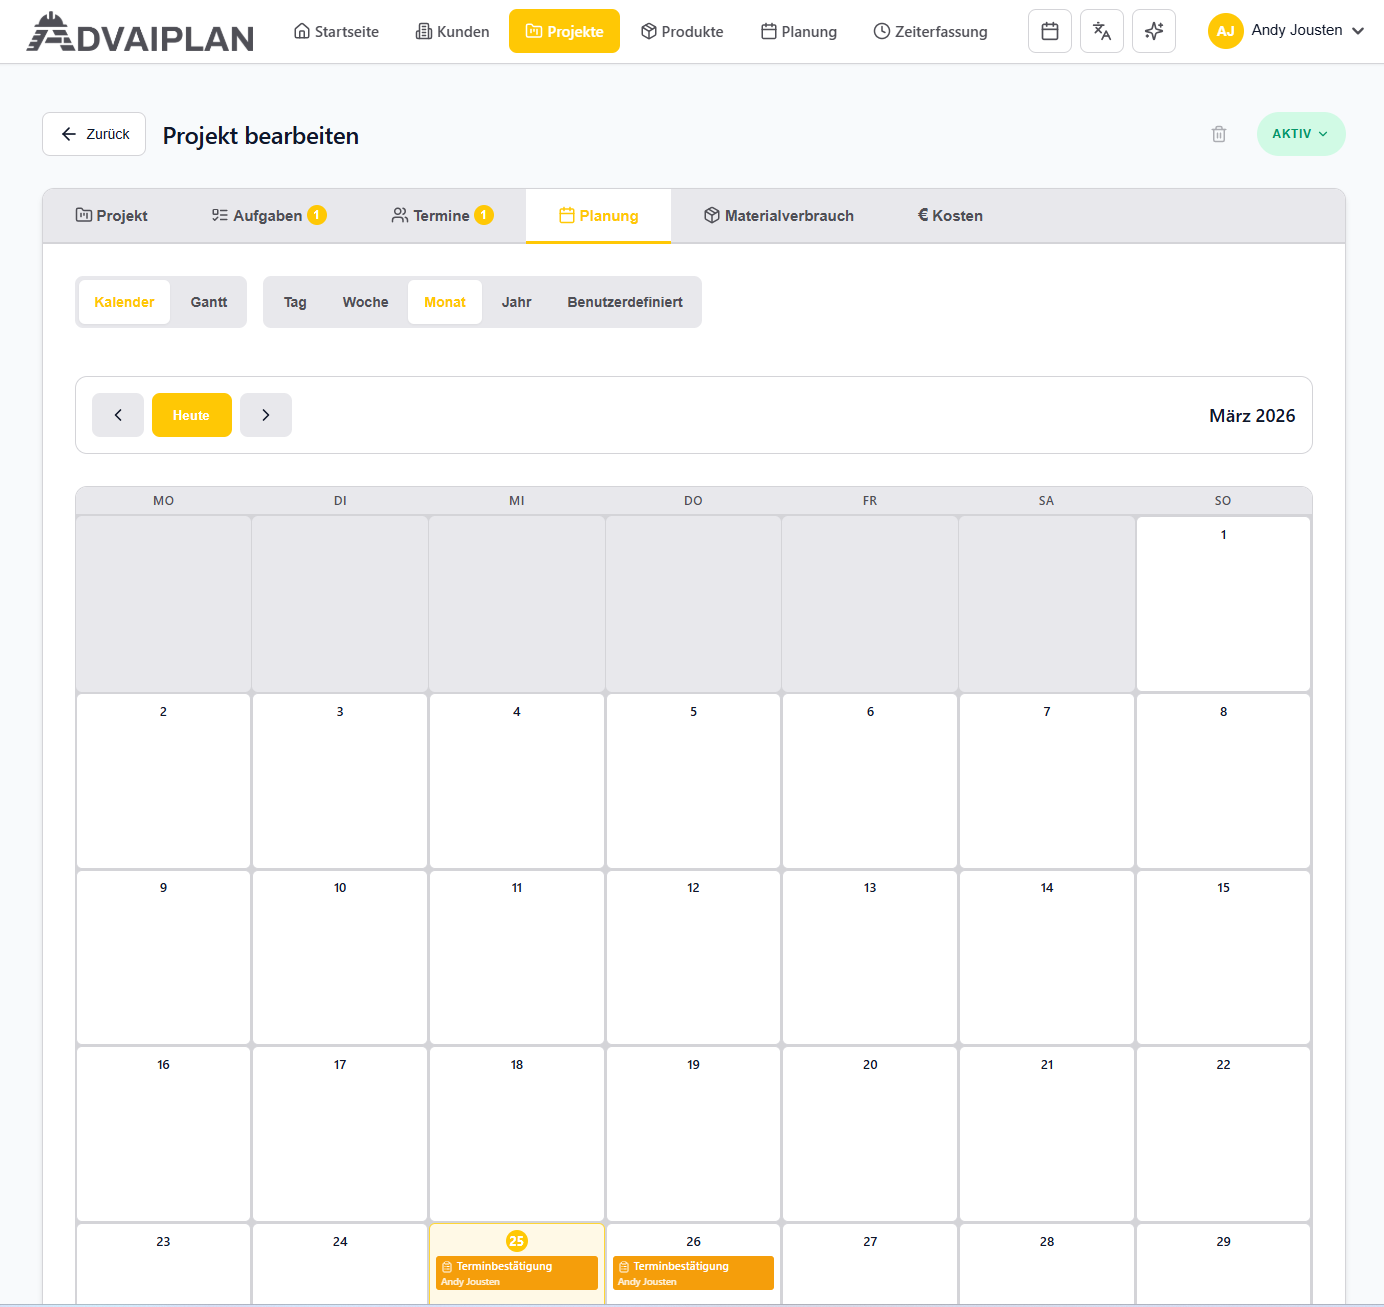Screen dimensions: 1384x1307
Task: Click the next month arrow
Action: [x=266, y=414]
